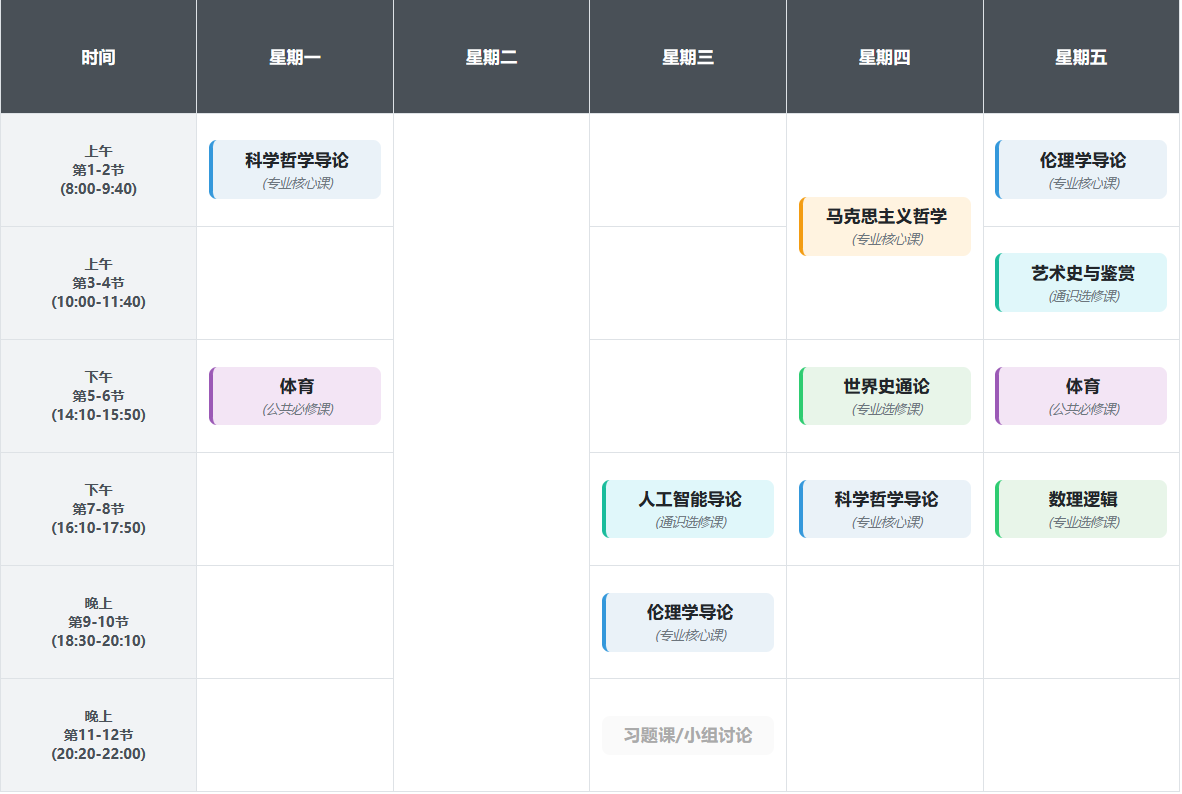Select the 第11-12节 evening time slot
Screen dimensions: 1182x794
(x=98, y=735)
